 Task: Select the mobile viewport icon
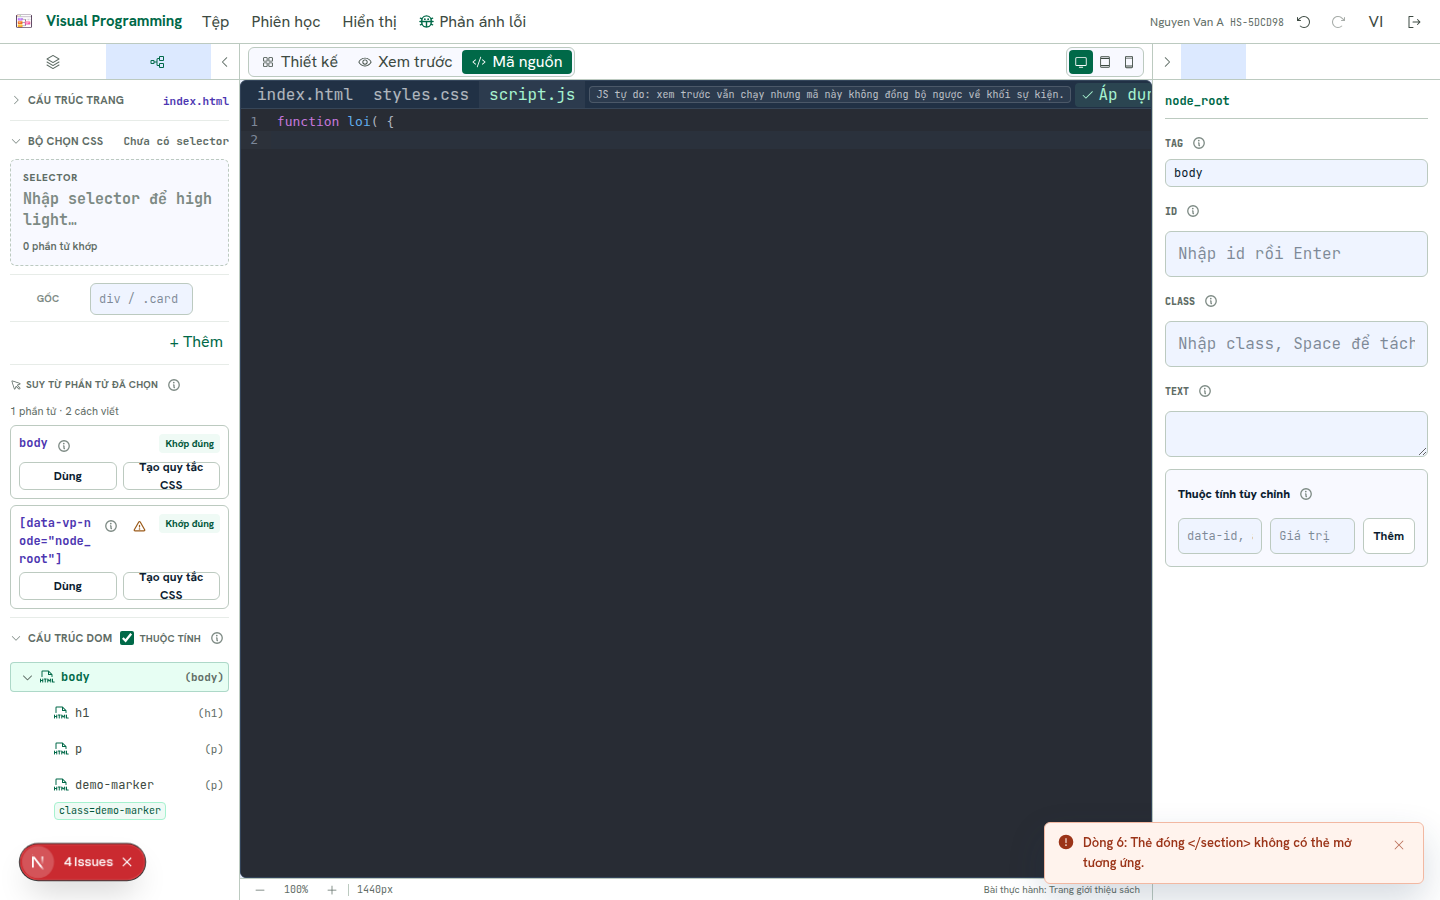(x=1129, y=62)
